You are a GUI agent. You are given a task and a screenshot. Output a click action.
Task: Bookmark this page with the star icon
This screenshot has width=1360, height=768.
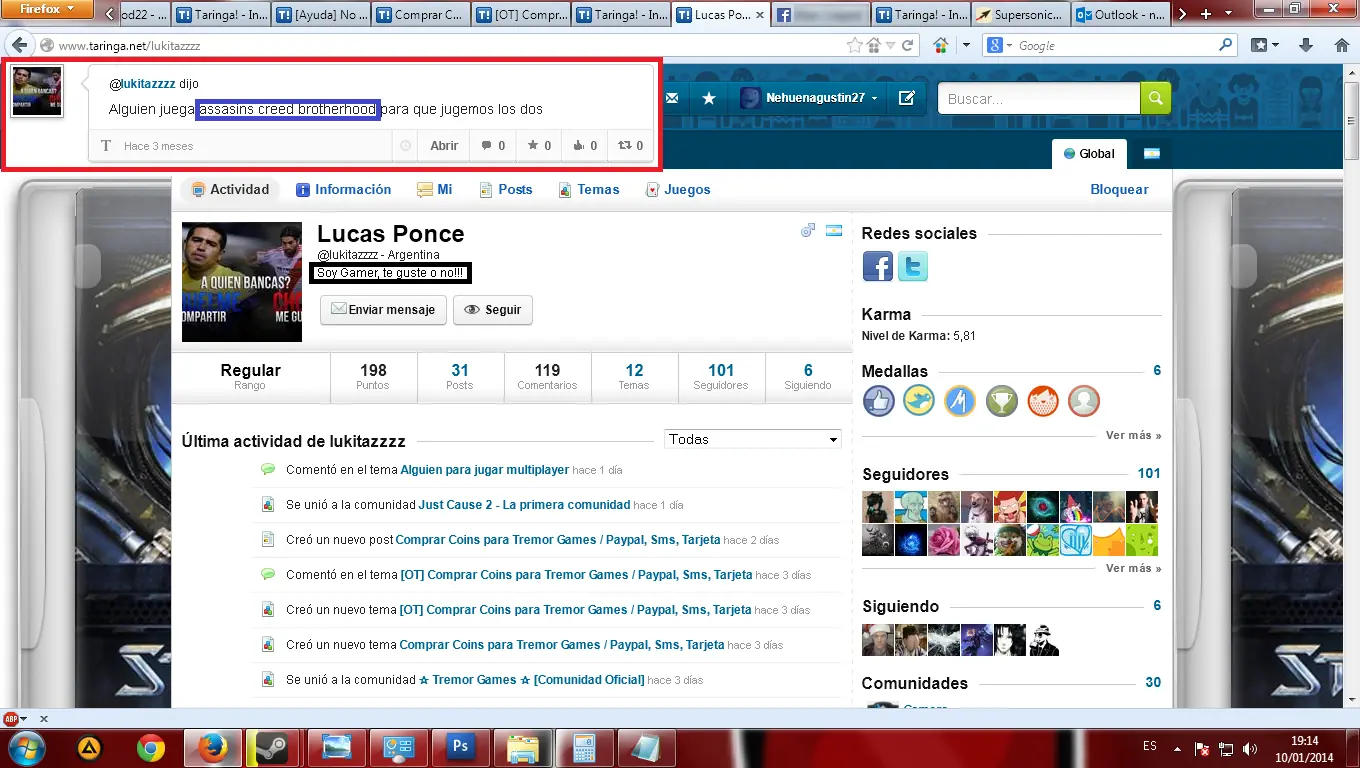coord(854,45)
